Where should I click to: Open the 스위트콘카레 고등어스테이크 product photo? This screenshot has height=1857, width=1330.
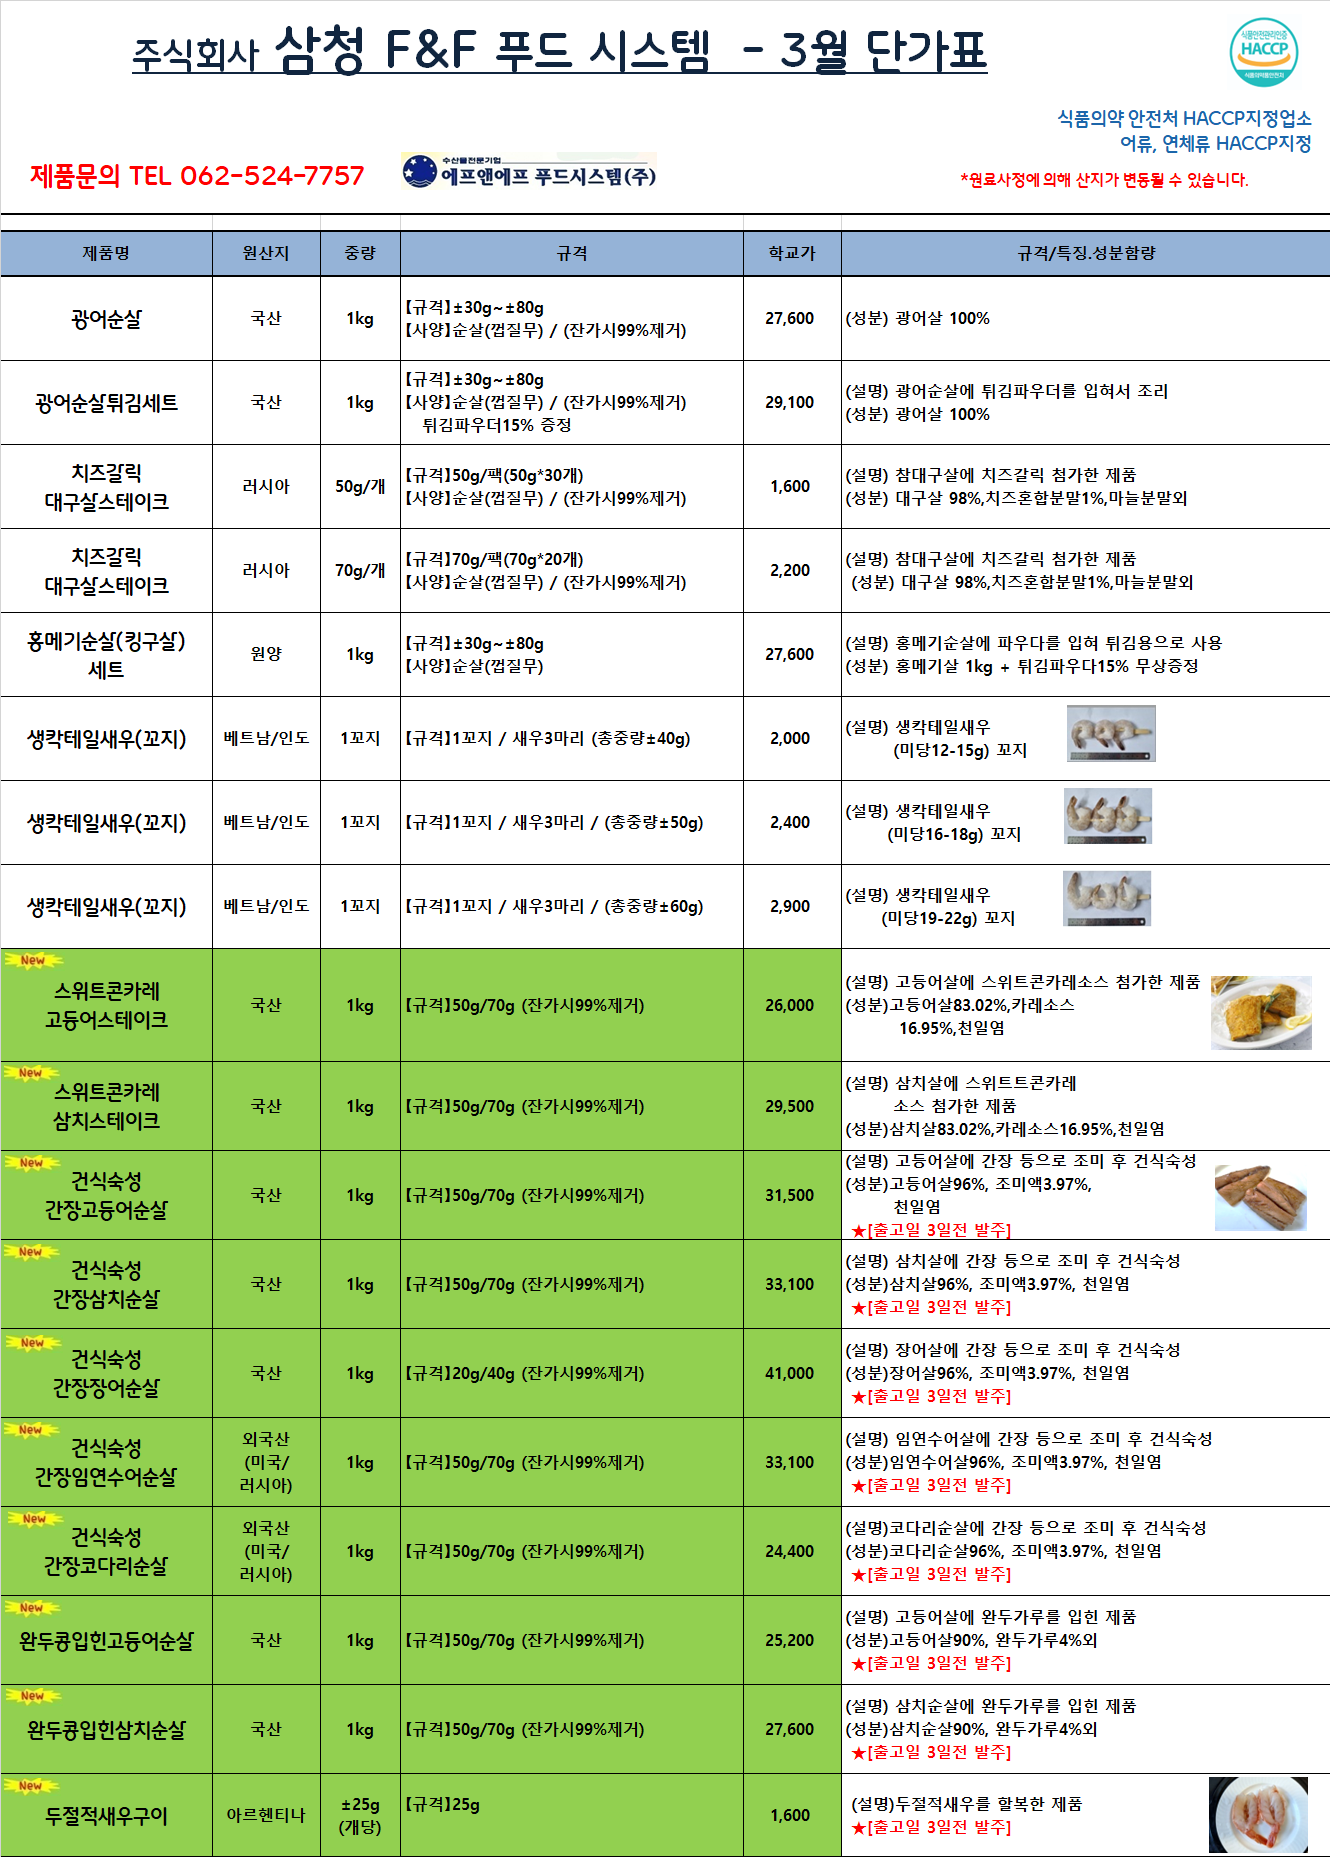point(1261,1012)
